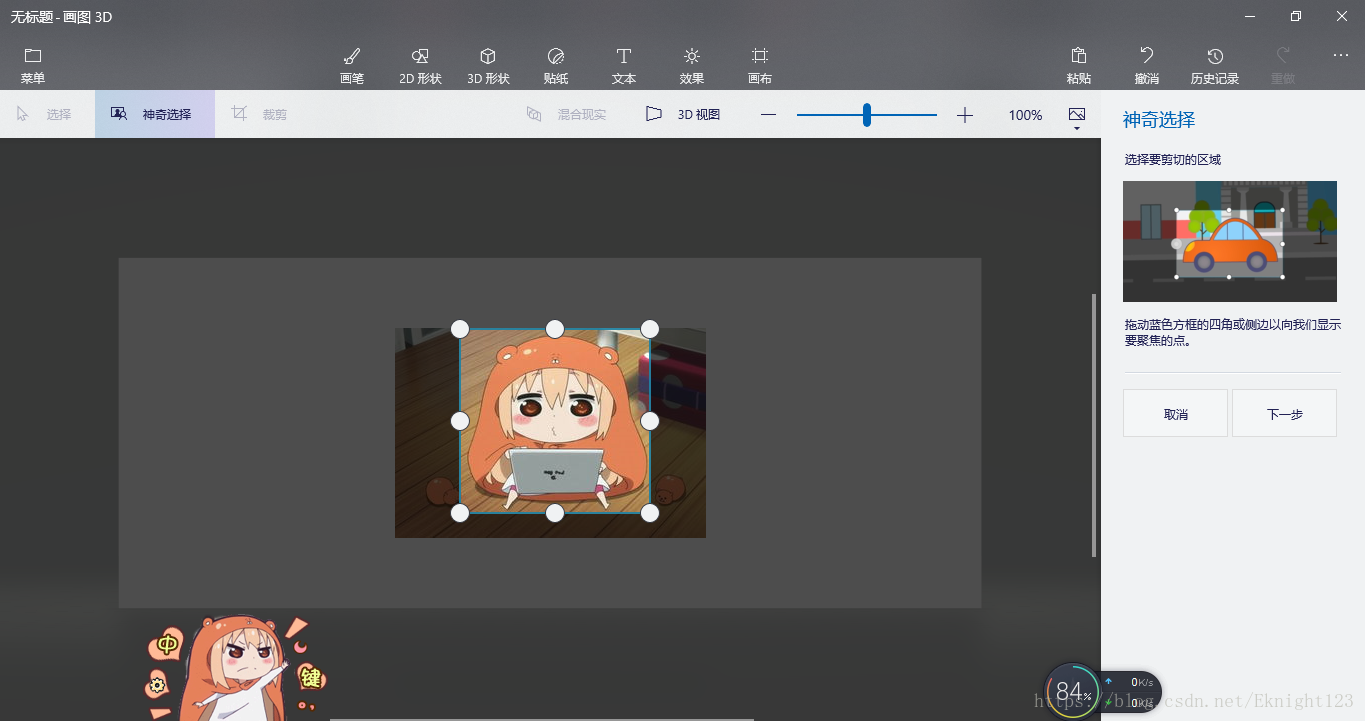Image resolution: width=1365 pixels, height=721 pixels.
Task: Toggle the 3D 视图 view
Action: [x=683, y=114]
